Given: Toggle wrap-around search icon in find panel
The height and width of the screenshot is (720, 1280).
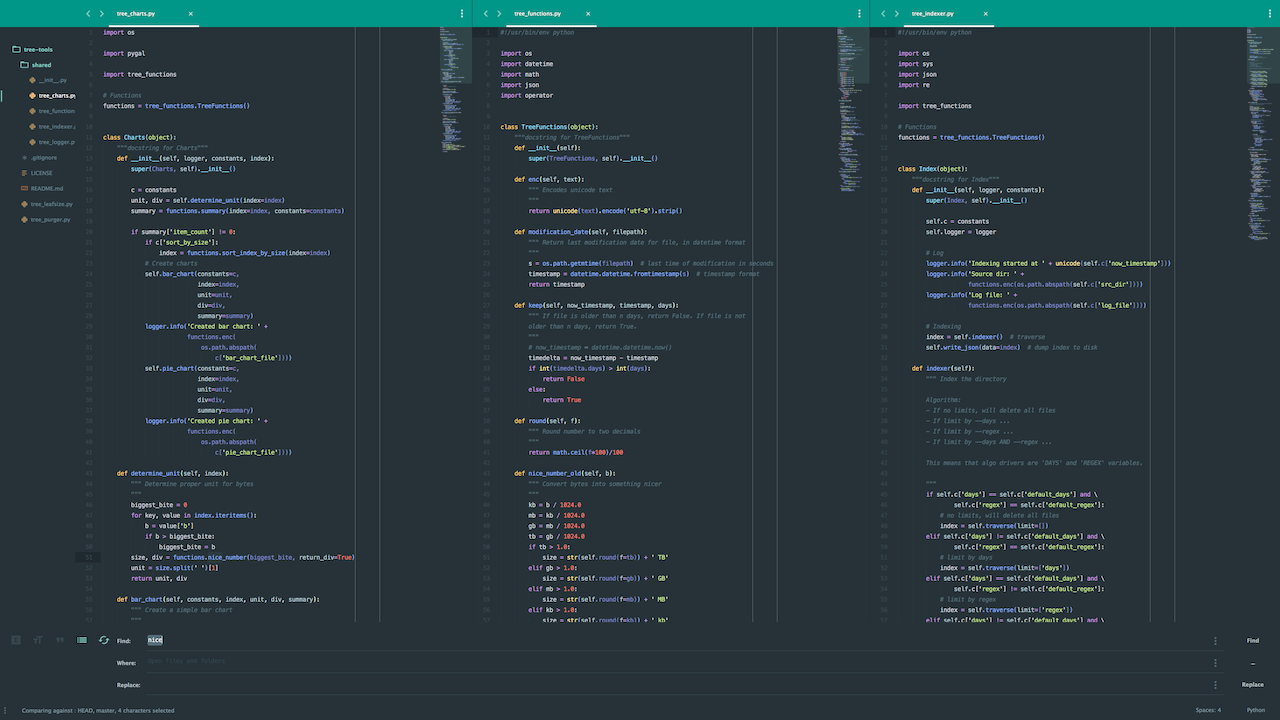Looking at the screenshot, I should point(103,640).
